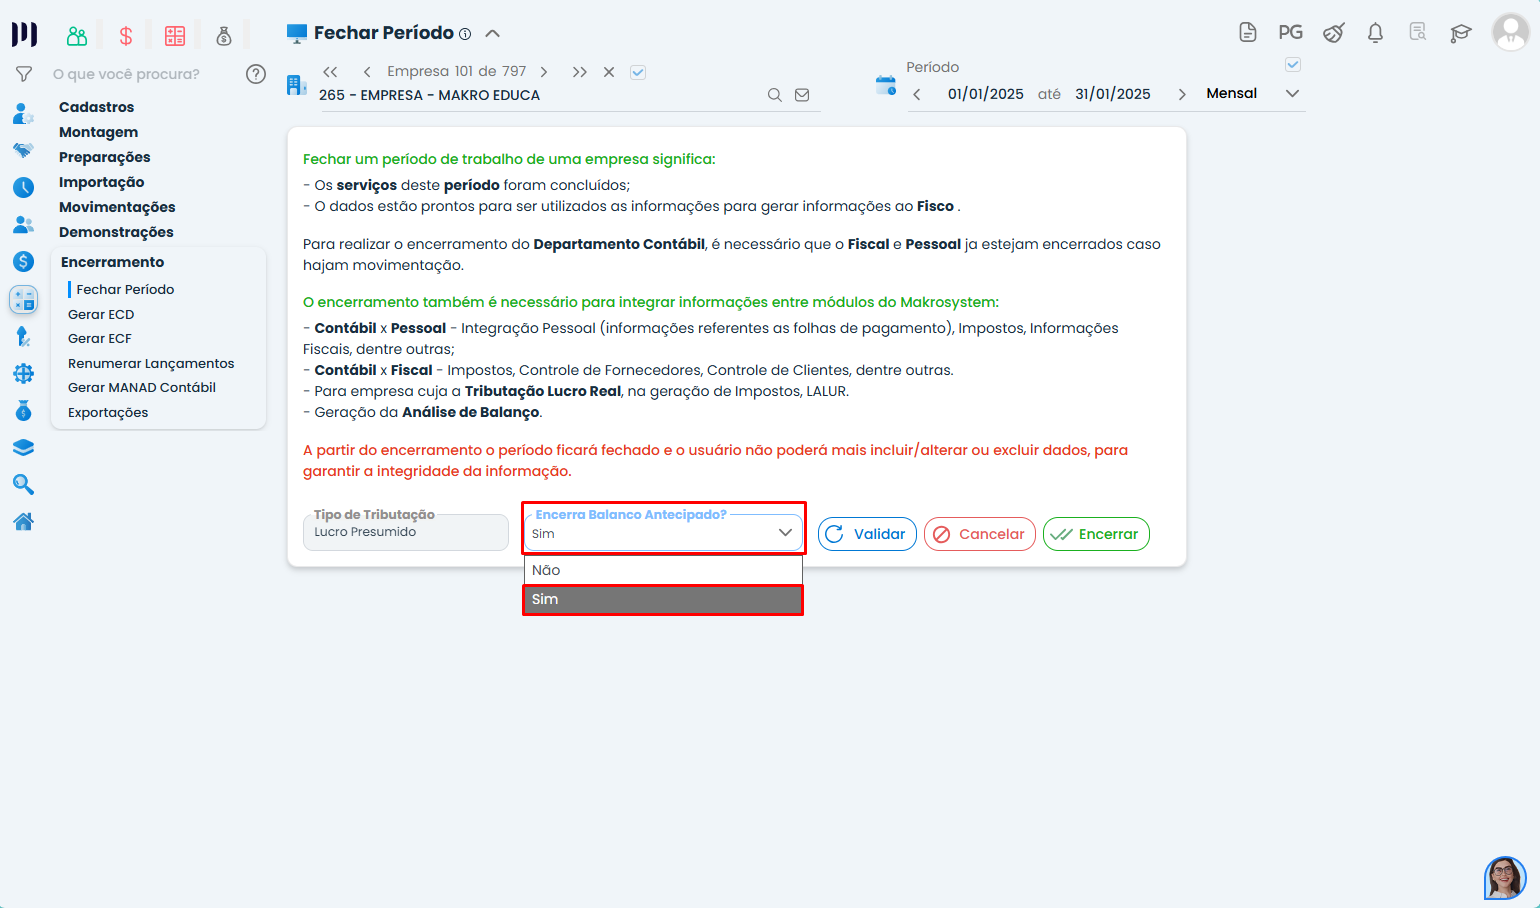This screenshot has width=1540, height=908.
Task: Open the help question mark icon
Action: coord(256,74)
